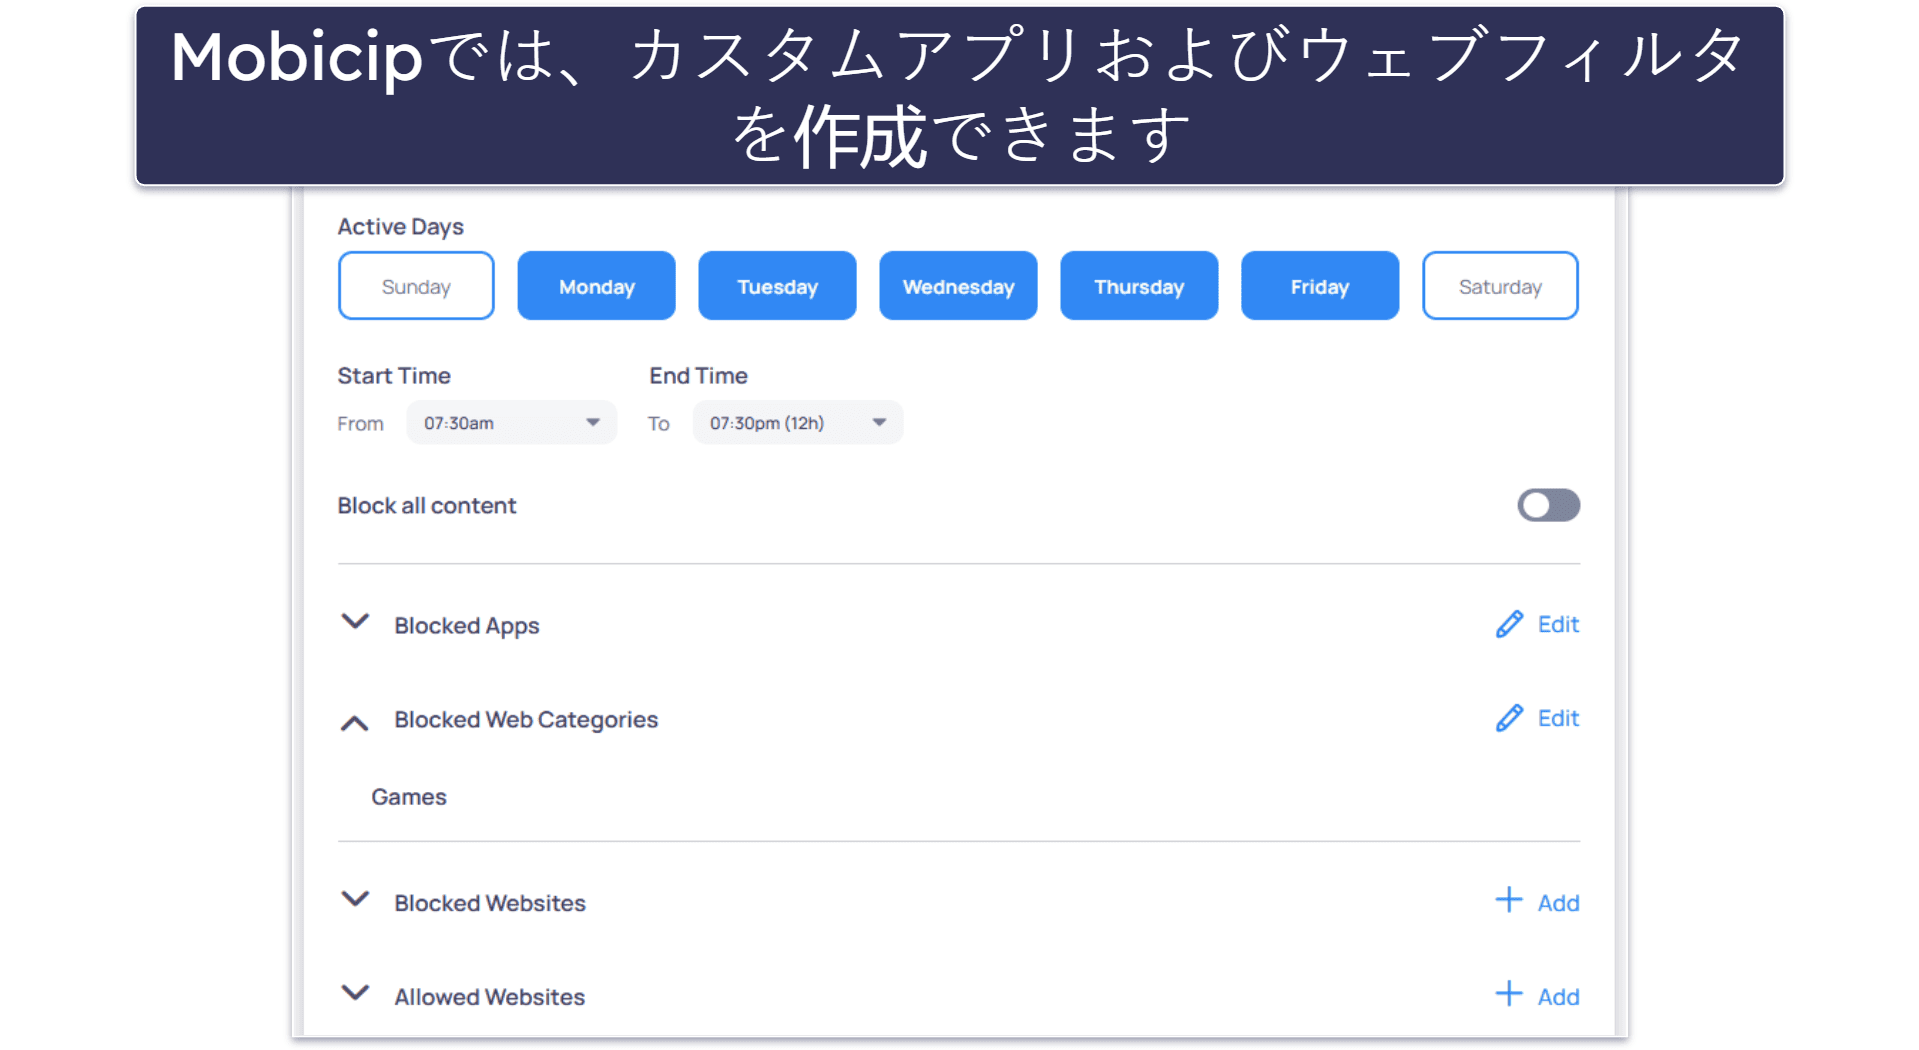
Task: Open the End Time 07:30pm dropdown
Action: pyautogui.click(x=797, y=423)
